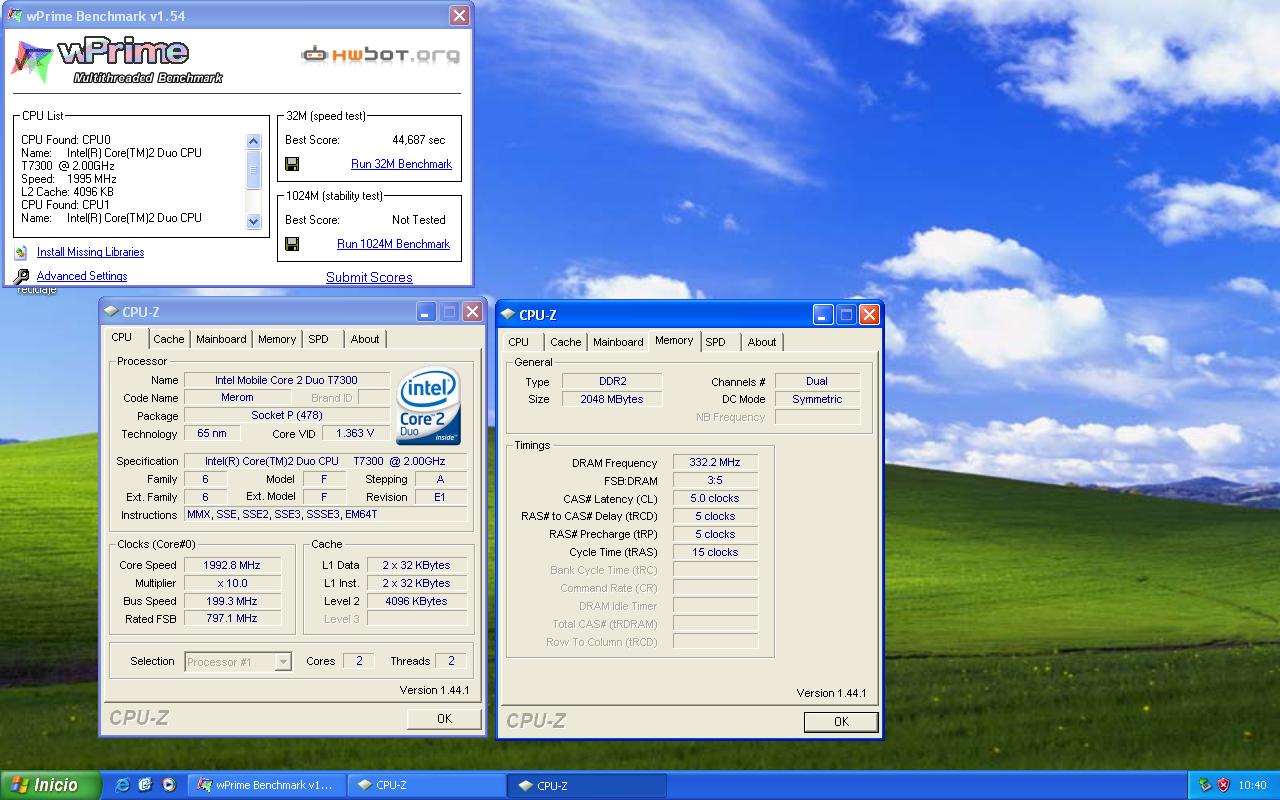The width and height of the screenshot is (1280, 800).
Task: Switch to Mainboard tab in left CPU-Z
Action: (221, 339)
